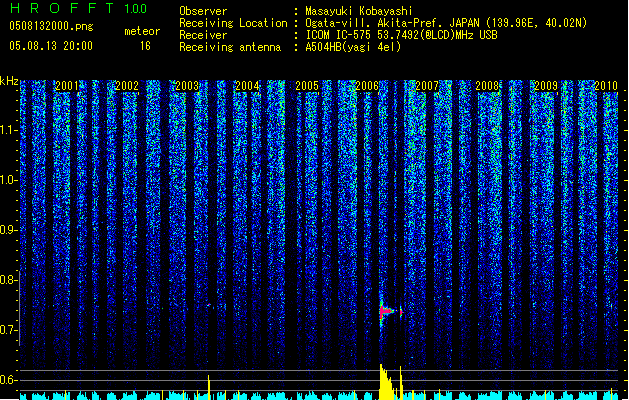The image size is (629, 400).
Task: Select the filename 0508132000.png
Action: (x=51, y=26)
